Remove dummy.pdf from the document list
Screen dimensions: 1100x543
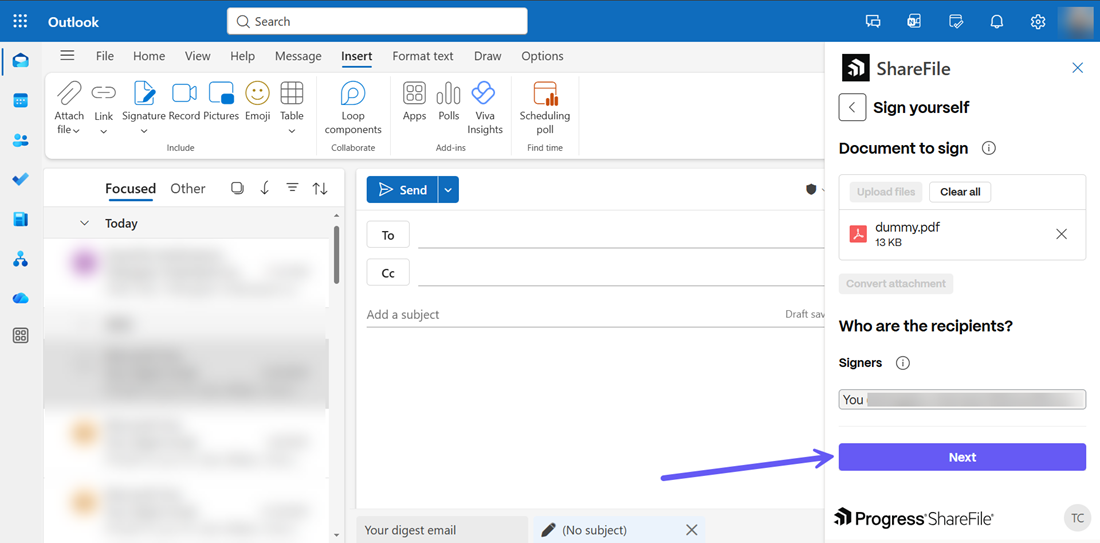click(x=1061, y=234)
